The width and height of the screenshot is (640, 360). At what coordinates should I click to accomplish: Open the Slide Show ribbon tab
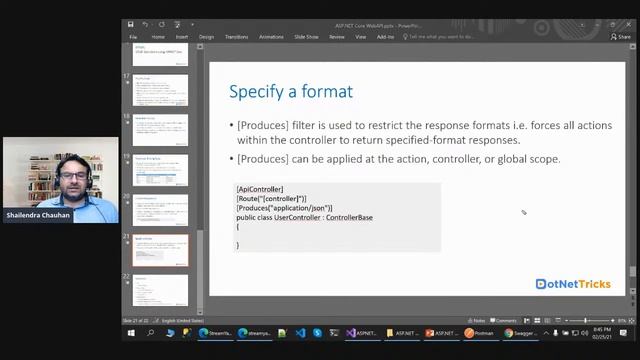(x=306, y=37)
